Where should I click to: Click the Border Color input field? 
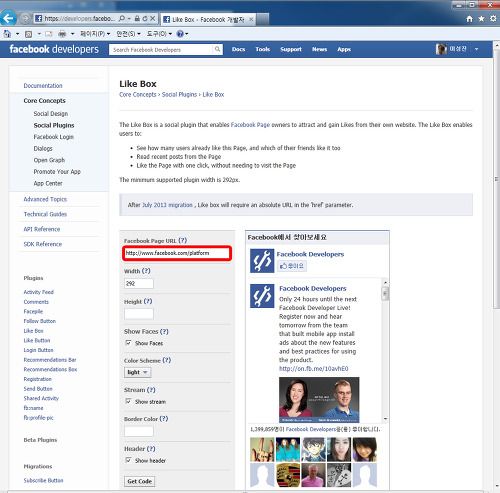tap(139, 431)
